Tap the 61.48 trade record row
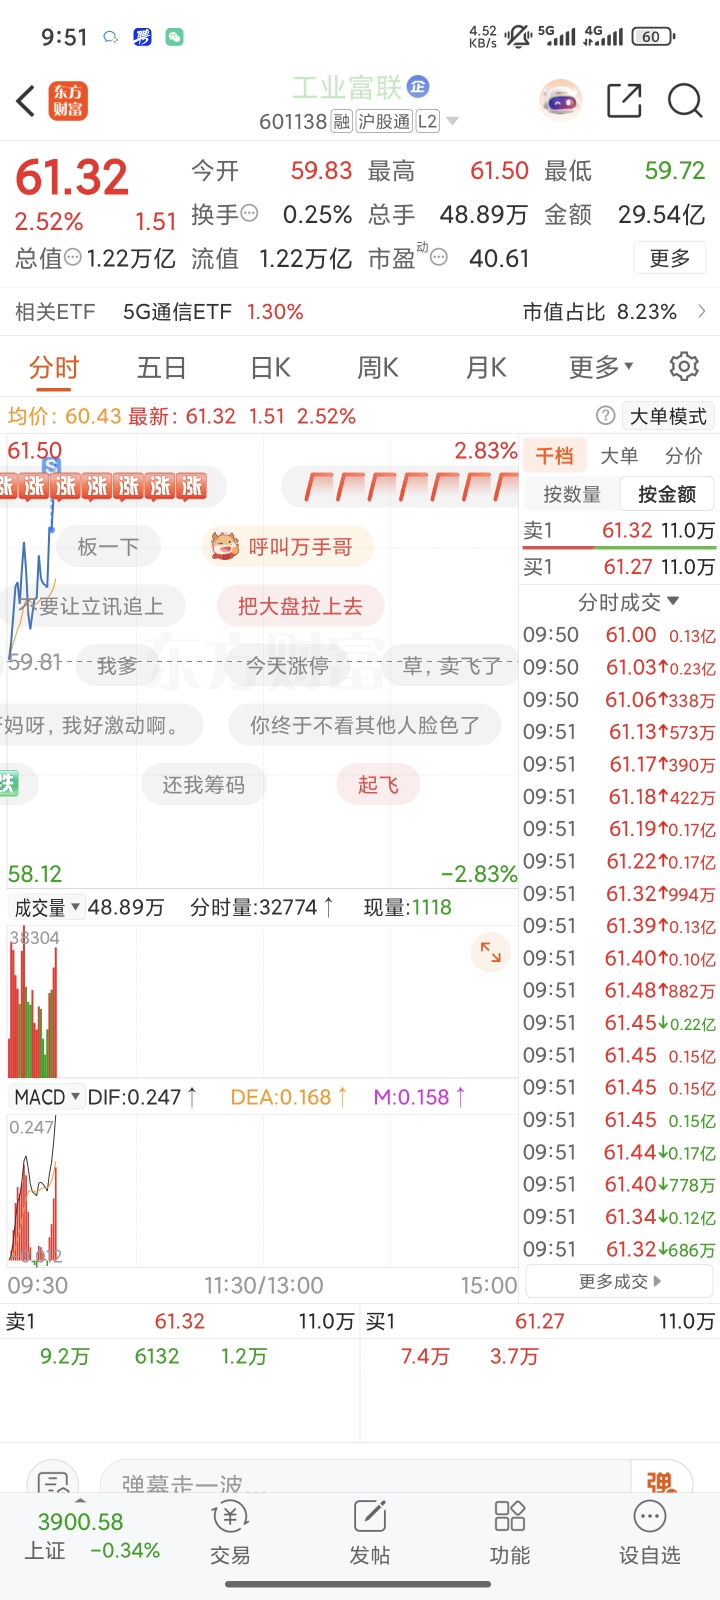The width and height of the screenshot is (720, 1600). coord(619,990)
